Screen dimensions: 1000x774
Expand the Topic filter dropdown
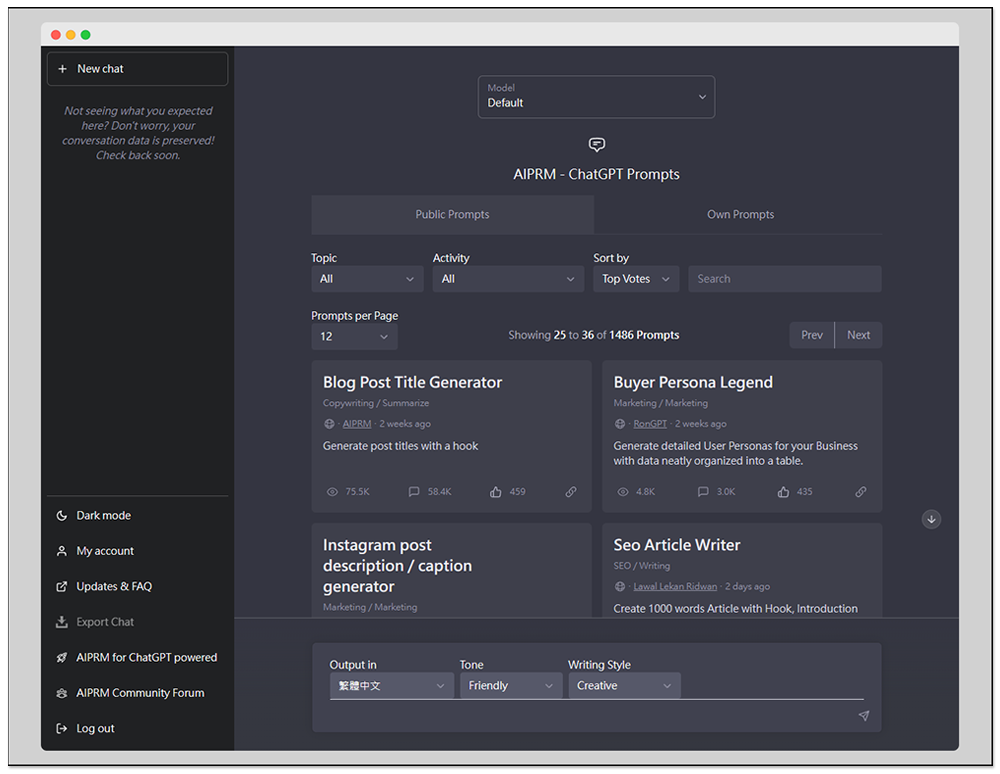click(367, 279)
